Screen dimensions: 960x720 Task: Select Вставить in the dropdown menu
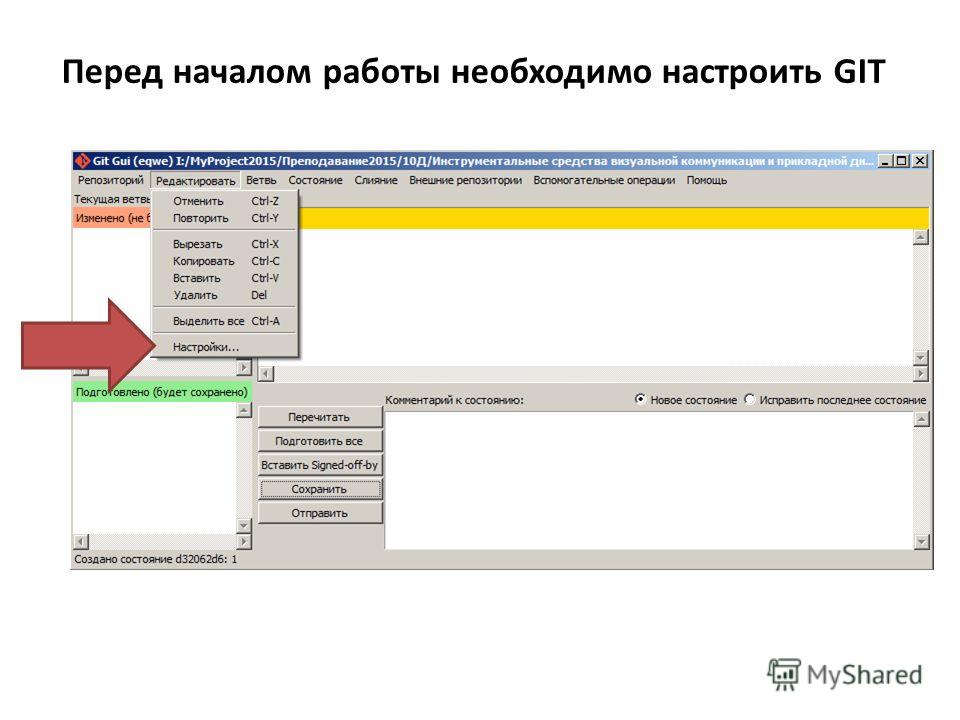pyautogui.click(x=225, y=278)
